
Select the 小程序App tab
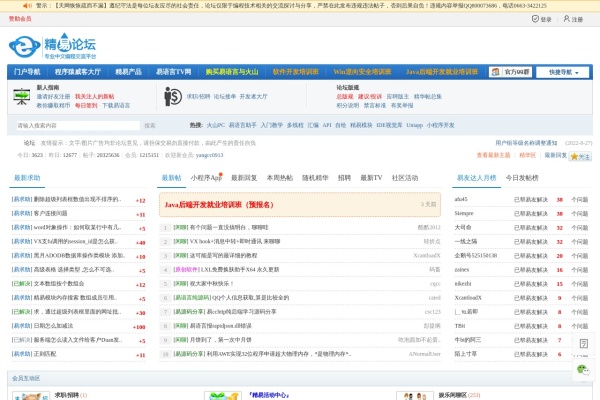pyautogui.click(x=206, y=177)
